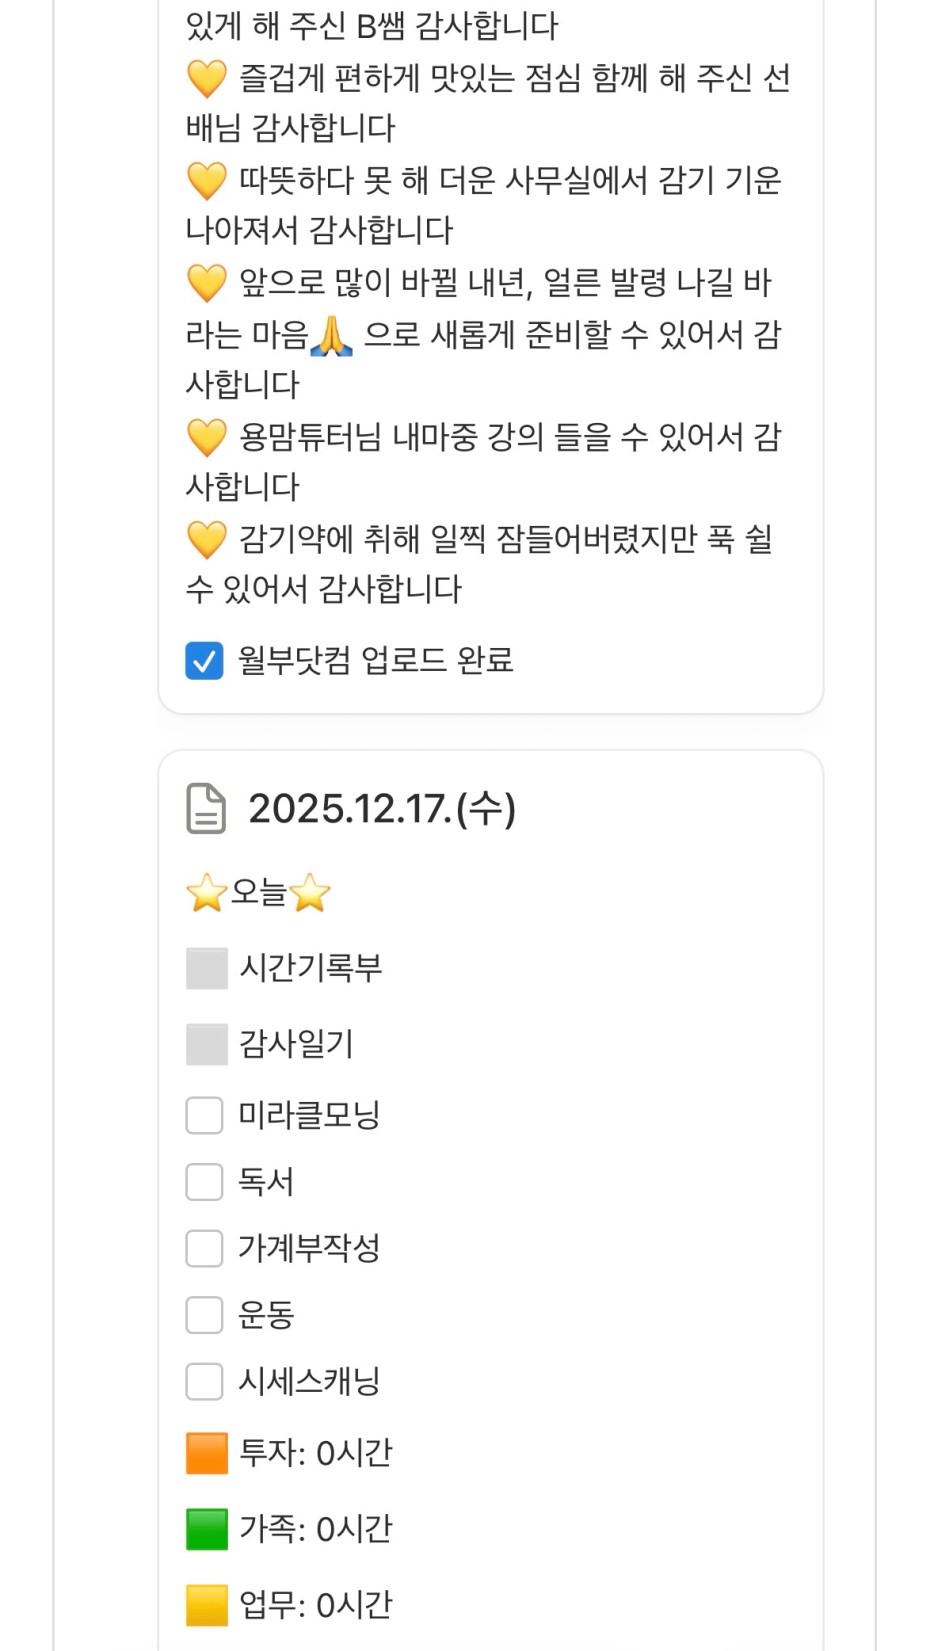Click the gray square beside 감사일기
The image size is (934, 1651).
coord(207,1044)
